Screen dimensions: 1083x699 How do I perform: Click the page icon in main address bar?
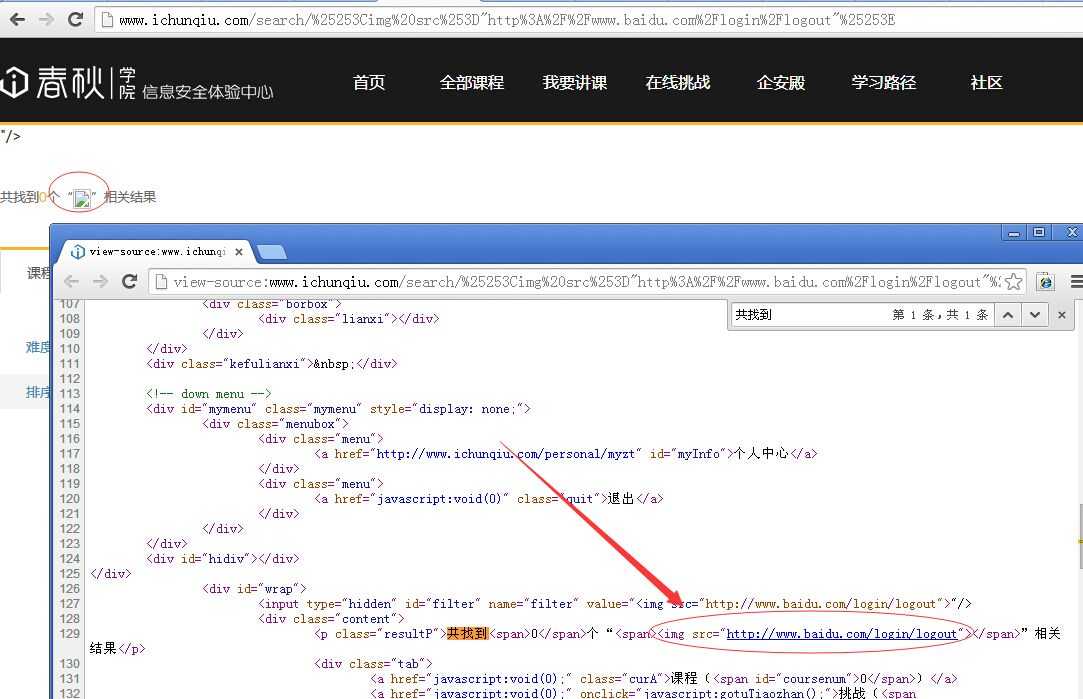(x=107, y=20)
